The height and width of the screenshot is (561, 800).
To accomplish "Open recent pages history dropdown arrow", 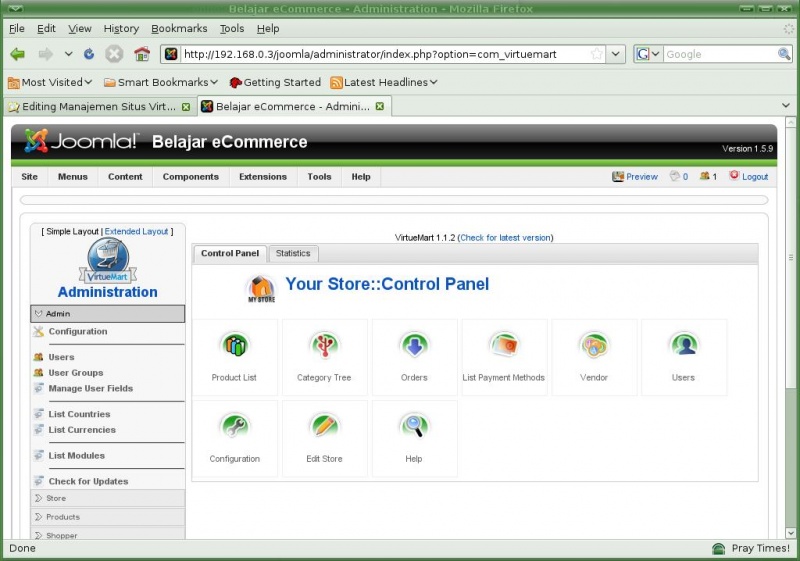I will tap(68, 54).
